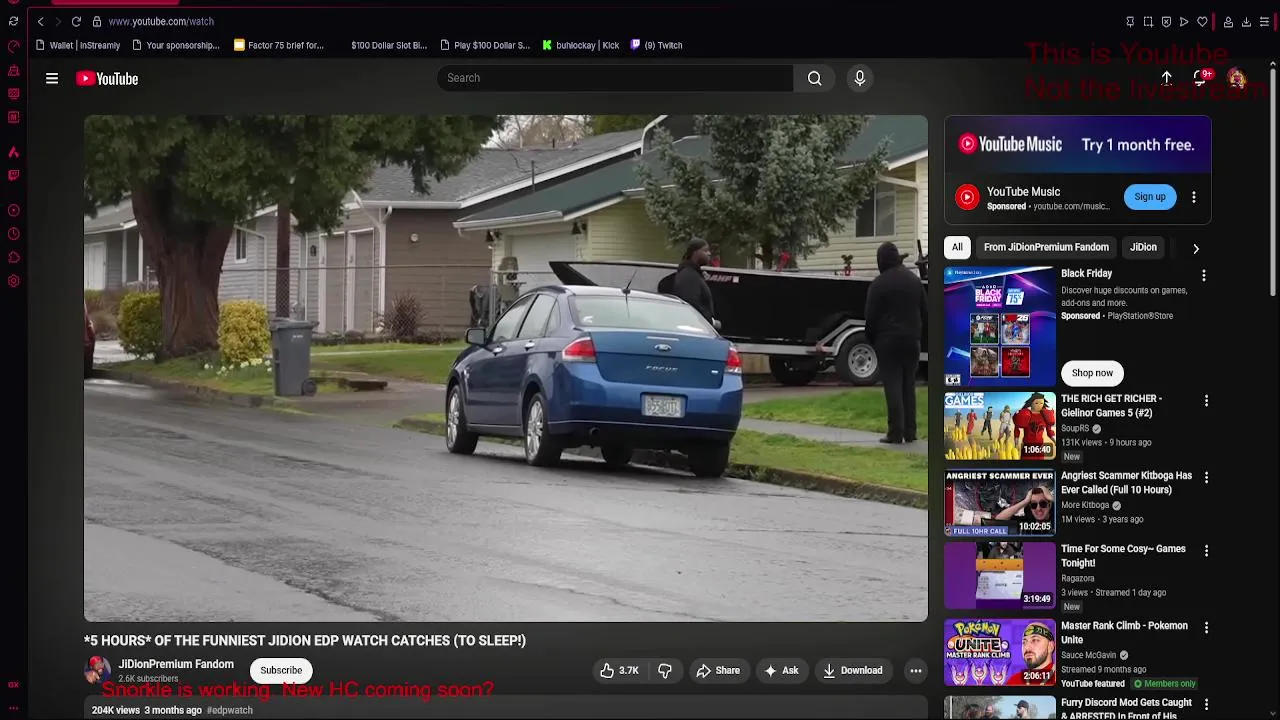This screenshot has height=720, width=1280.
Task: Dislike the video with thumbs down
Action: [x=665, y=671]
